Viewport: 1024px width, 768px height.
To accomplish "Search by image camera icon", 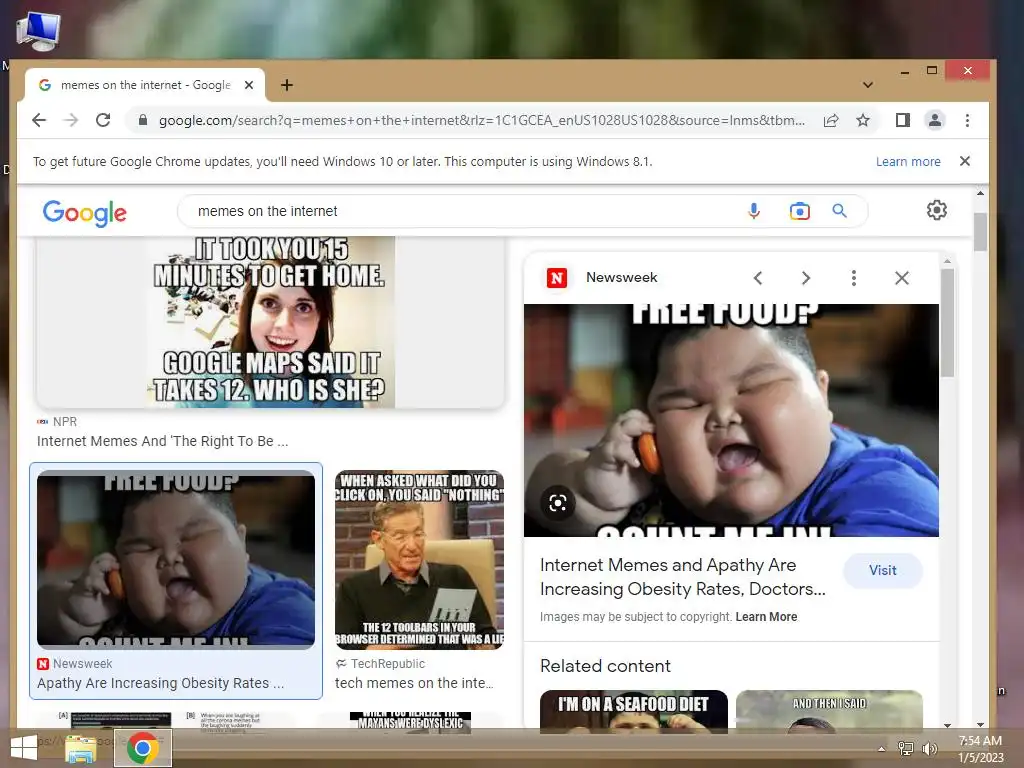I will coord(799,211).
